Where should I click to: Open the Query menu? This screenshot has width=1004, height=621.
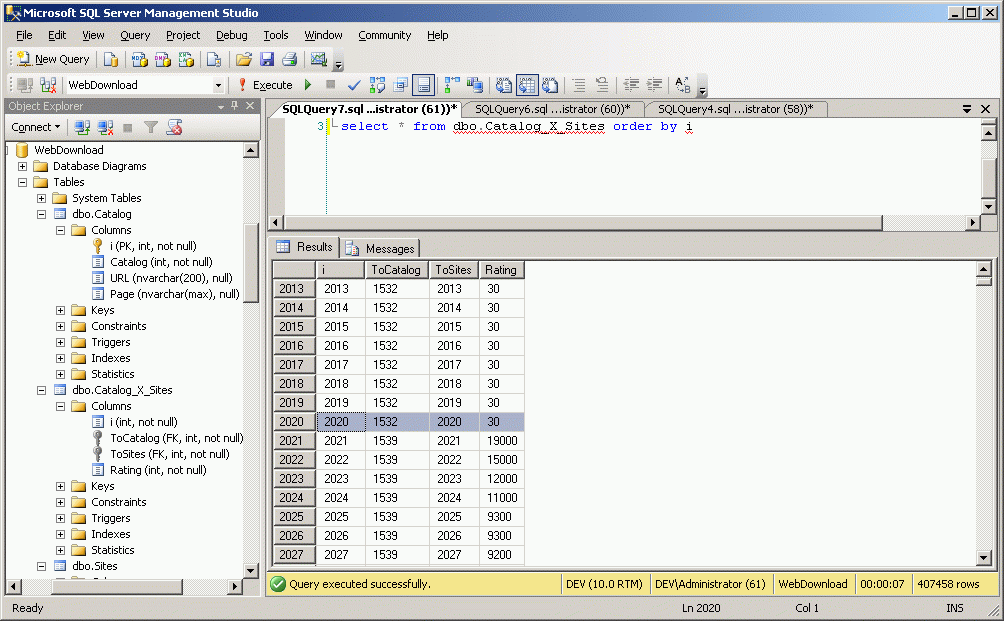(134, 35)
